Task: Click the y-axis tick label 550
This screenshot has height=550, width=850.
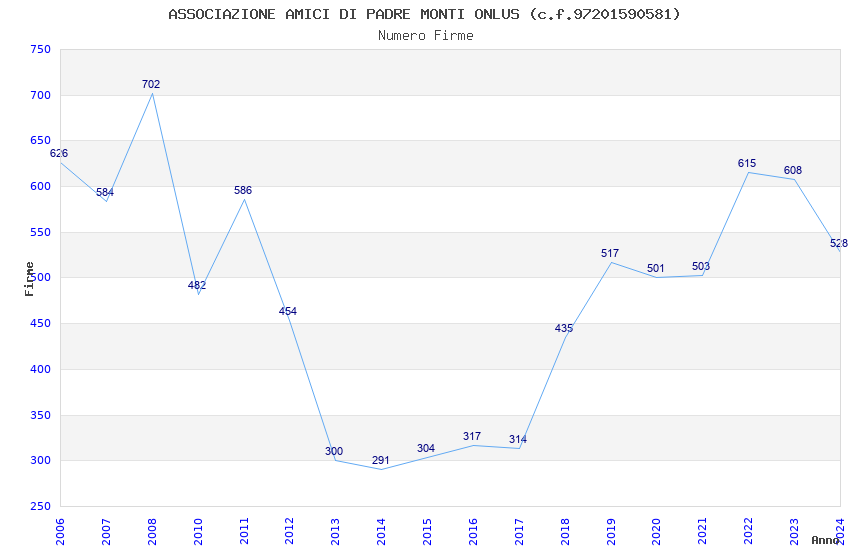Action: (x=41, y=232)
